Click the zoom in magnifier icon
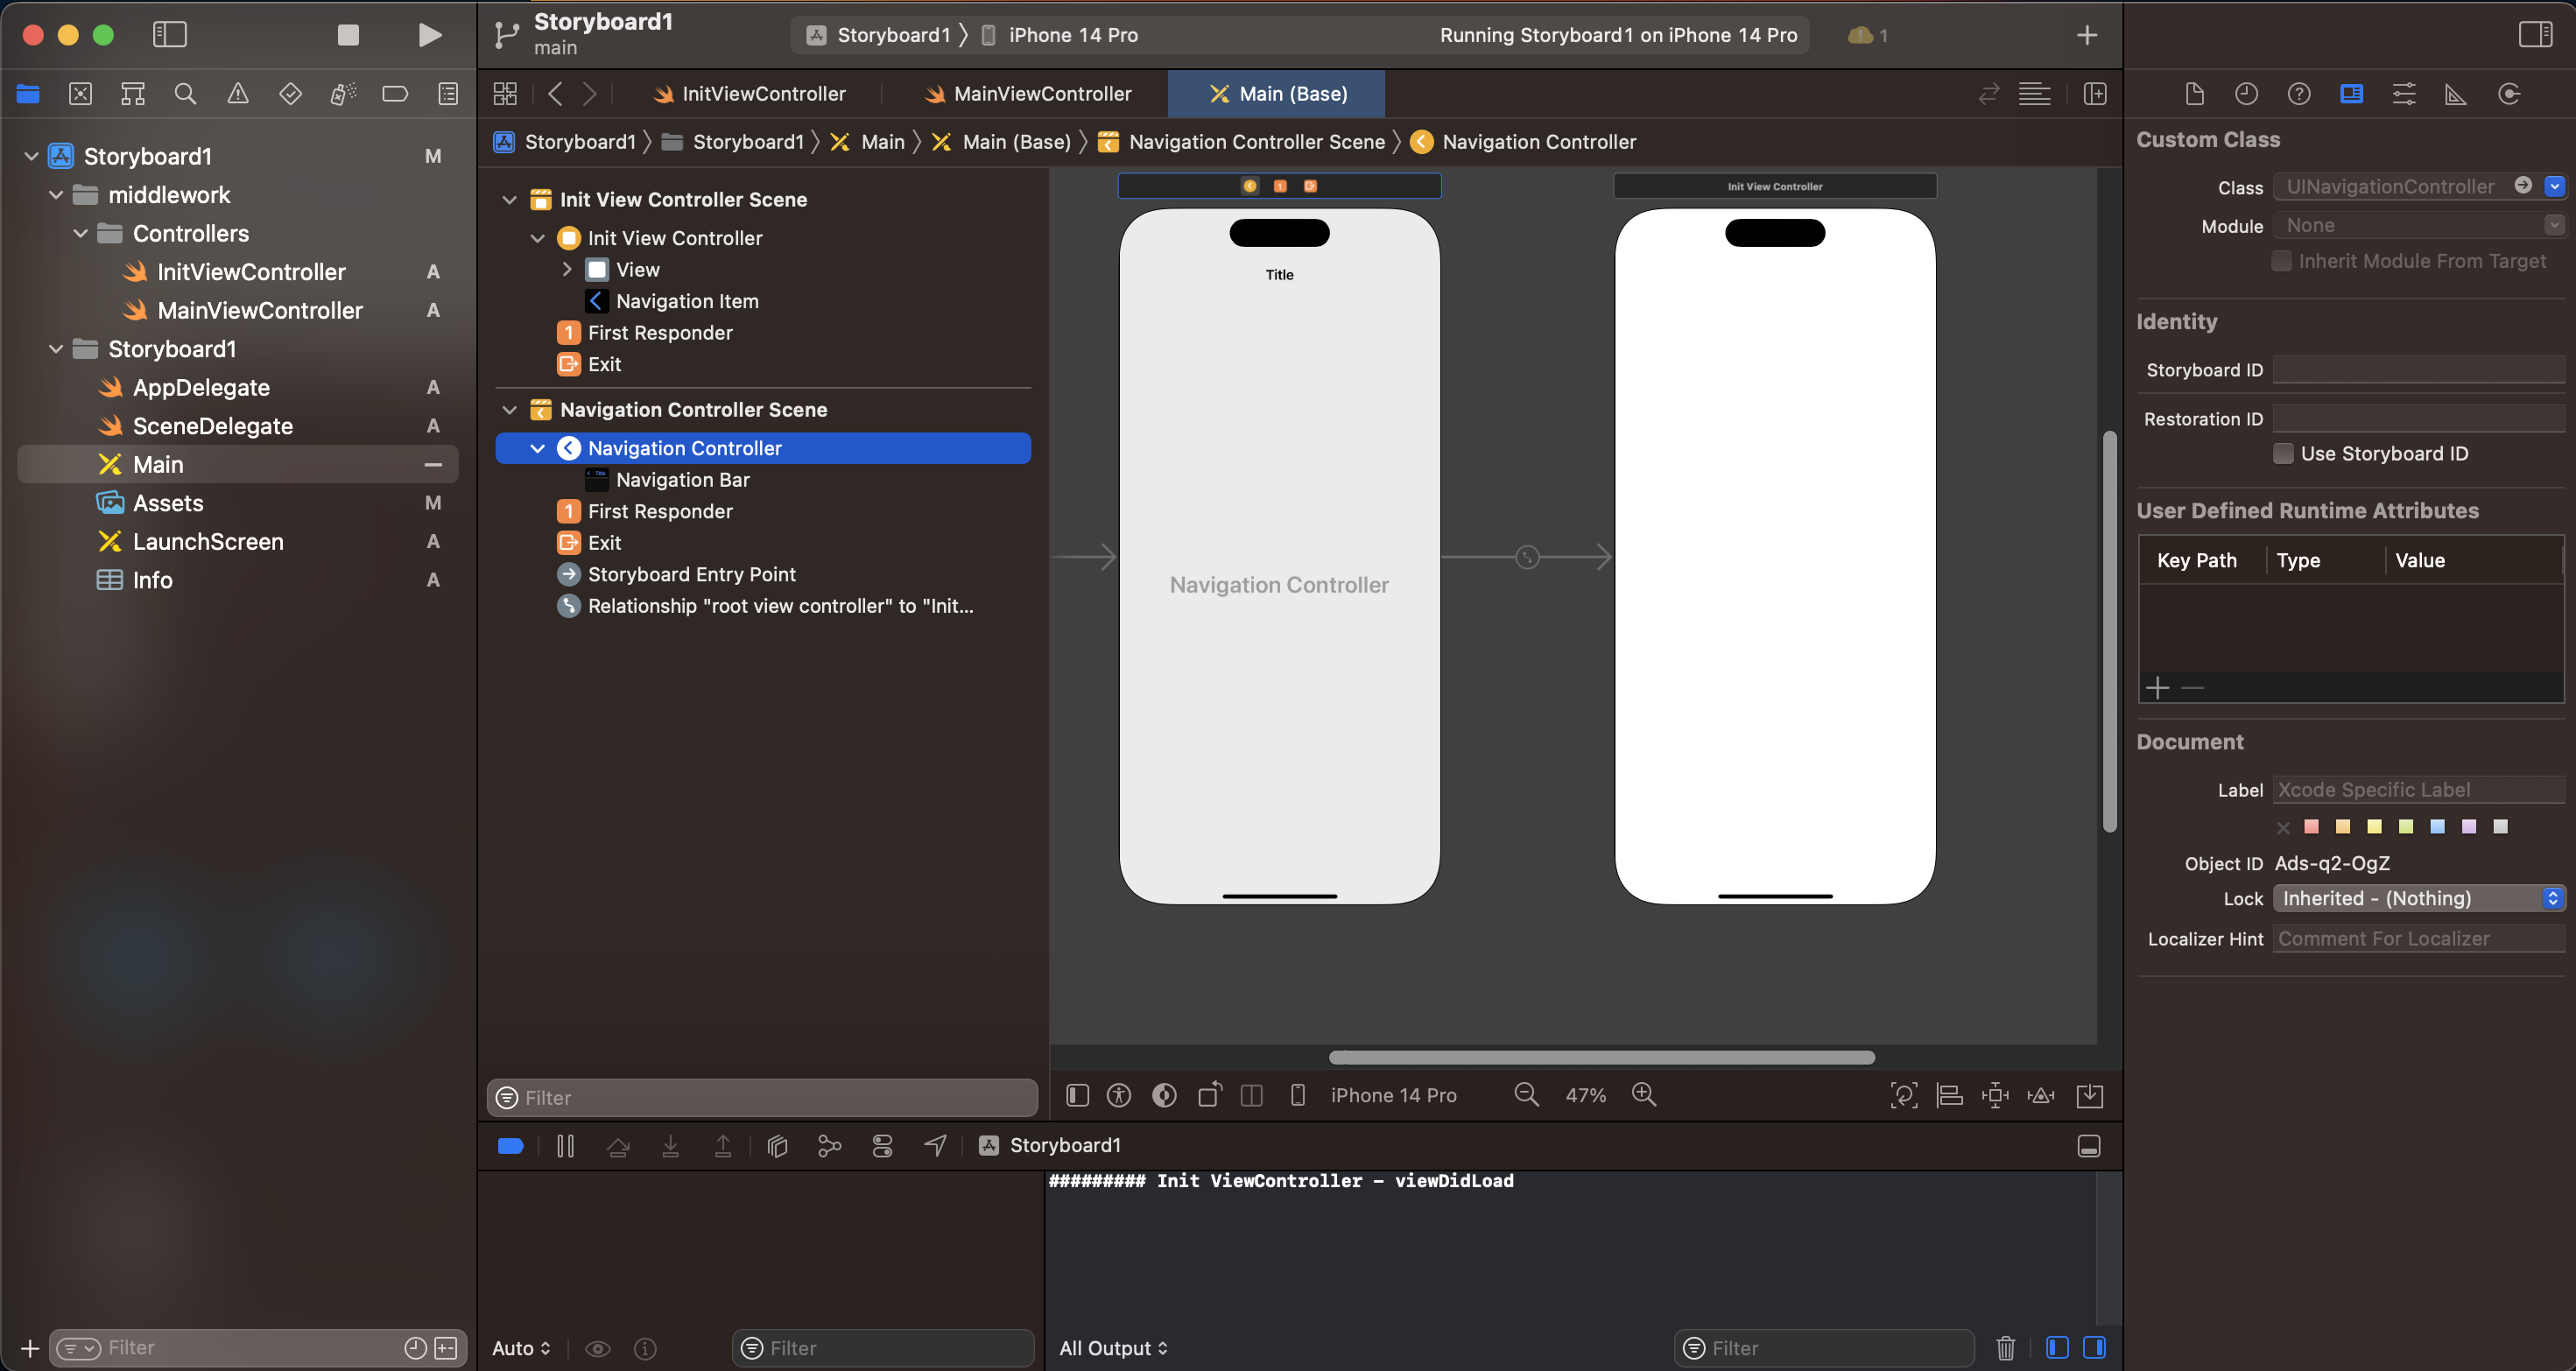Screen dimensions: 2576x1371 pyautogui.click(x=1644, y=1095)
